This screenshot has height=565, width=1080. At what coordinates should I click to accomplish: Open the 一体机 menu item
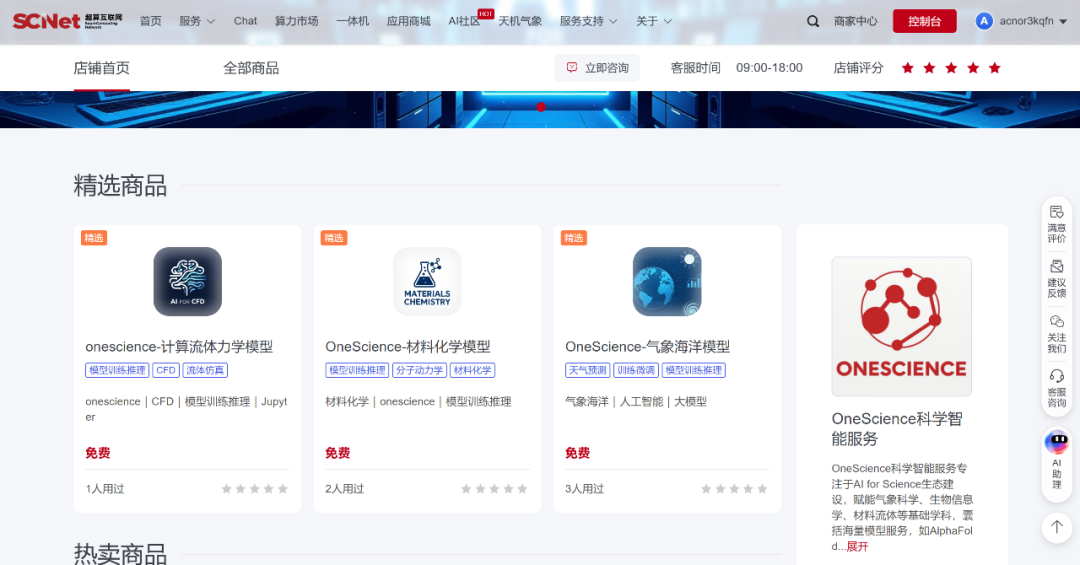click(x=353, y=21)
